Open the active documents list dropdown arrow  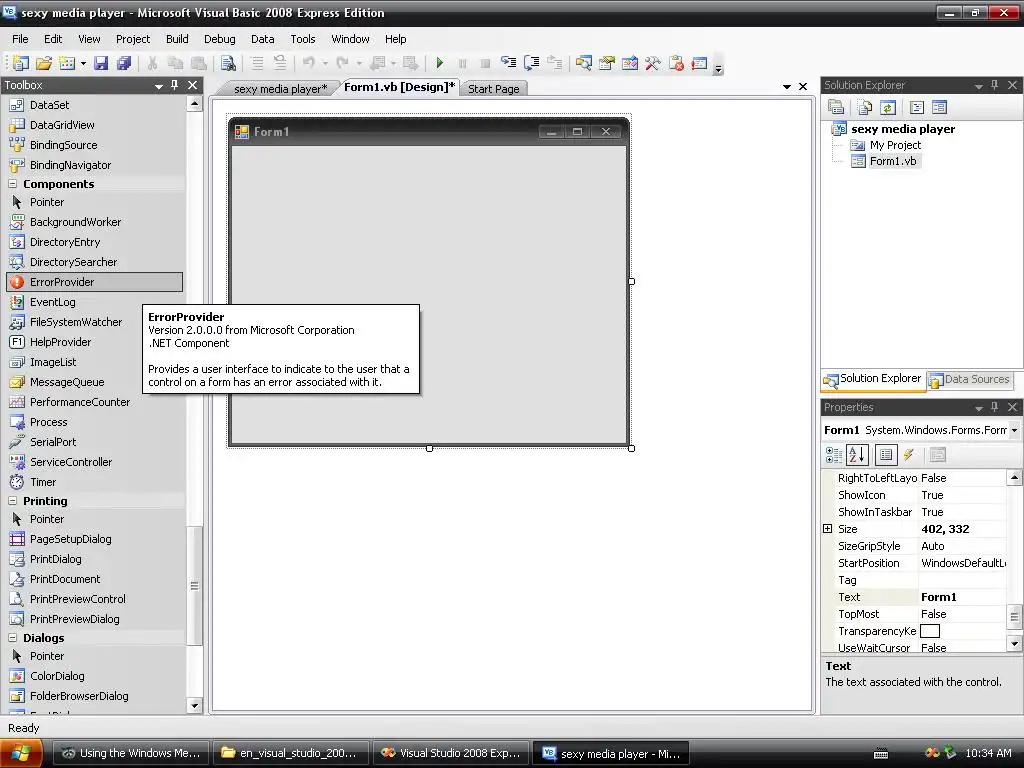coord(787,86)
